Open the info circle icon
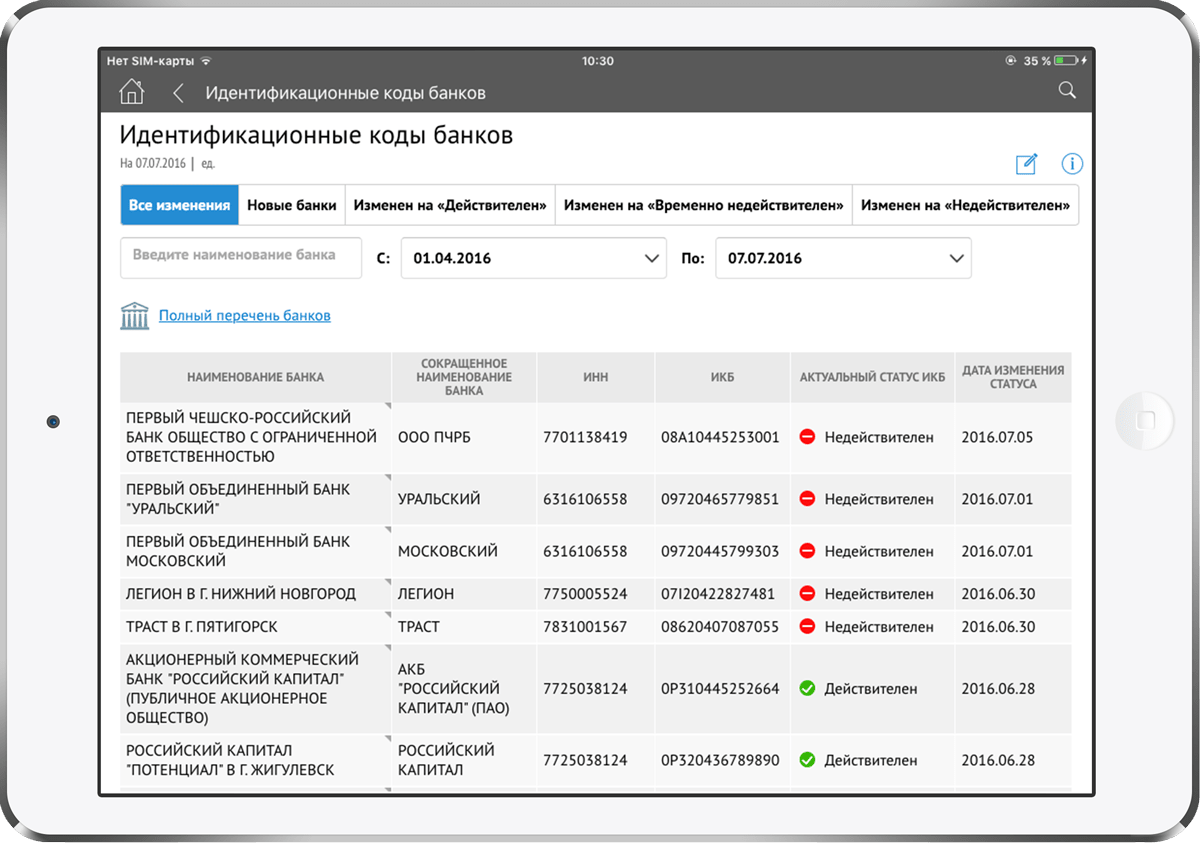Viewport: 1200px width, 843px height. pos(1072,164)
